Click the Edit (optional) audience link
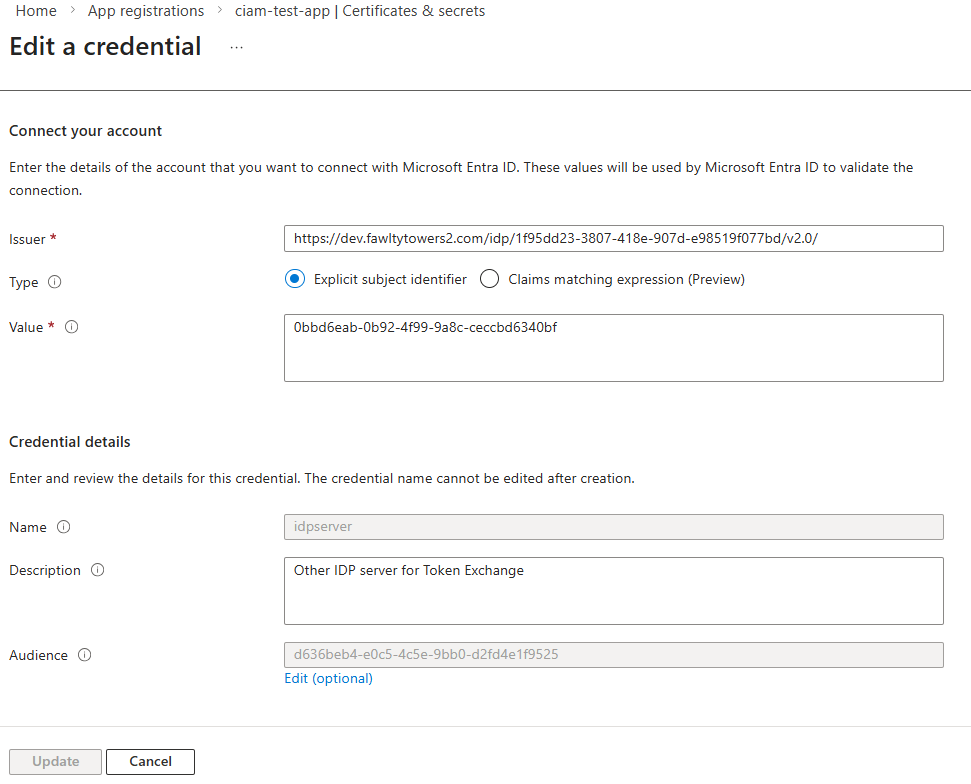Image resolution: width=971 pixels, height=784 pixels. [x=328, y=678]
